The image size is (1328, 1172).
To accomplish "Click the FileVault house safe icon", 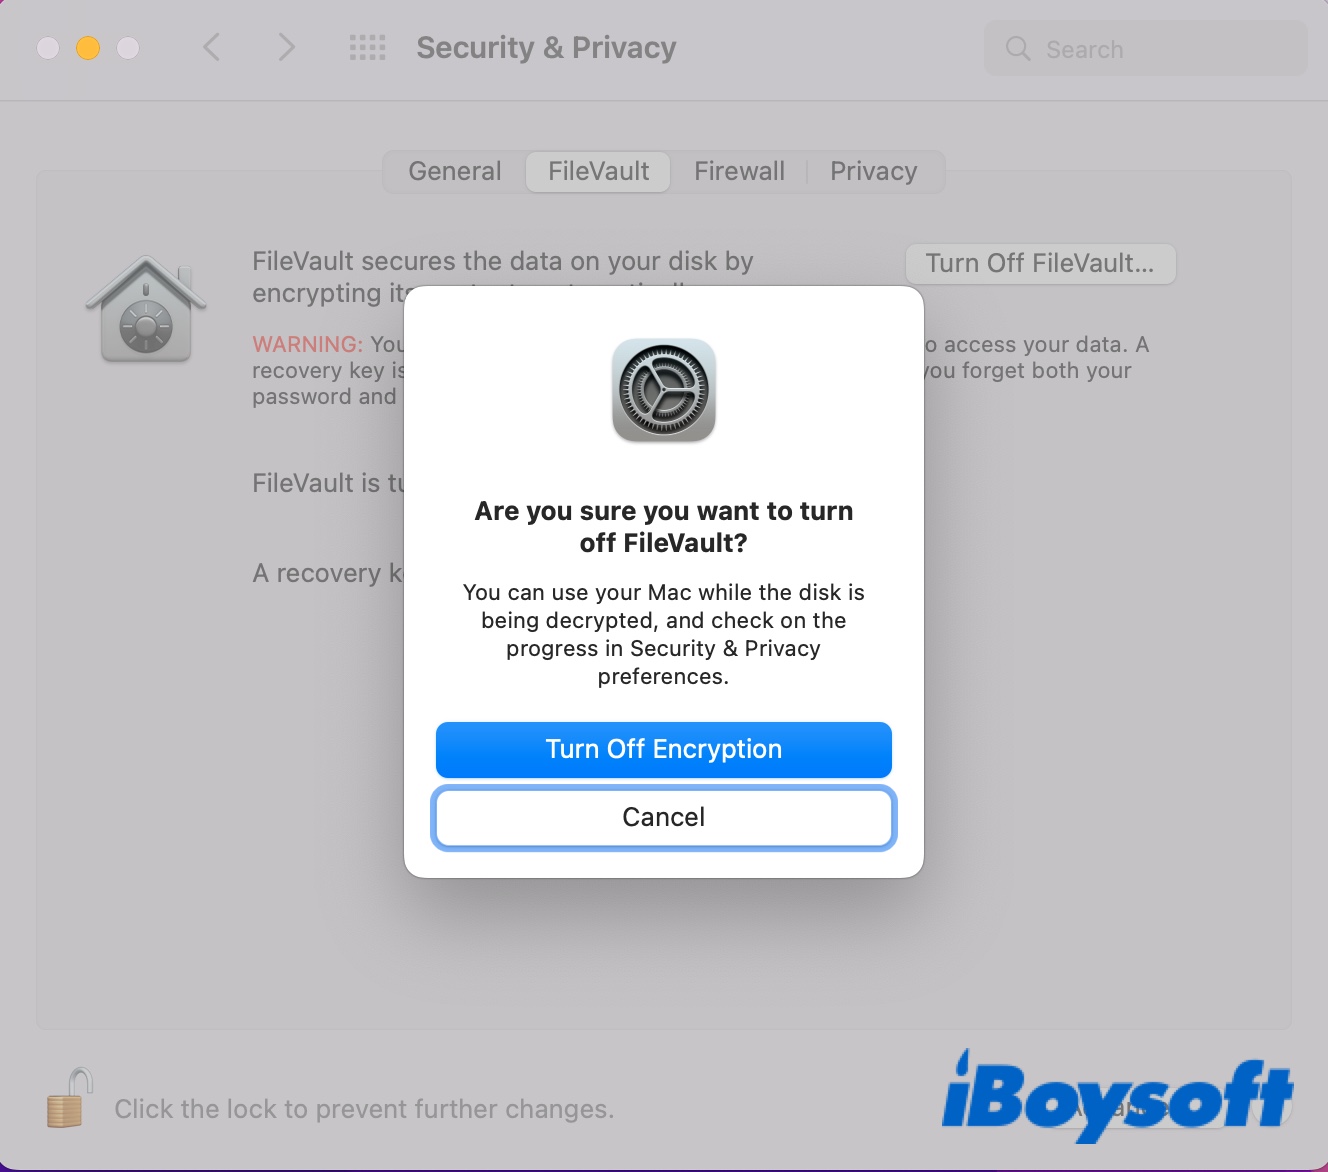I will [x=146, y=308].
